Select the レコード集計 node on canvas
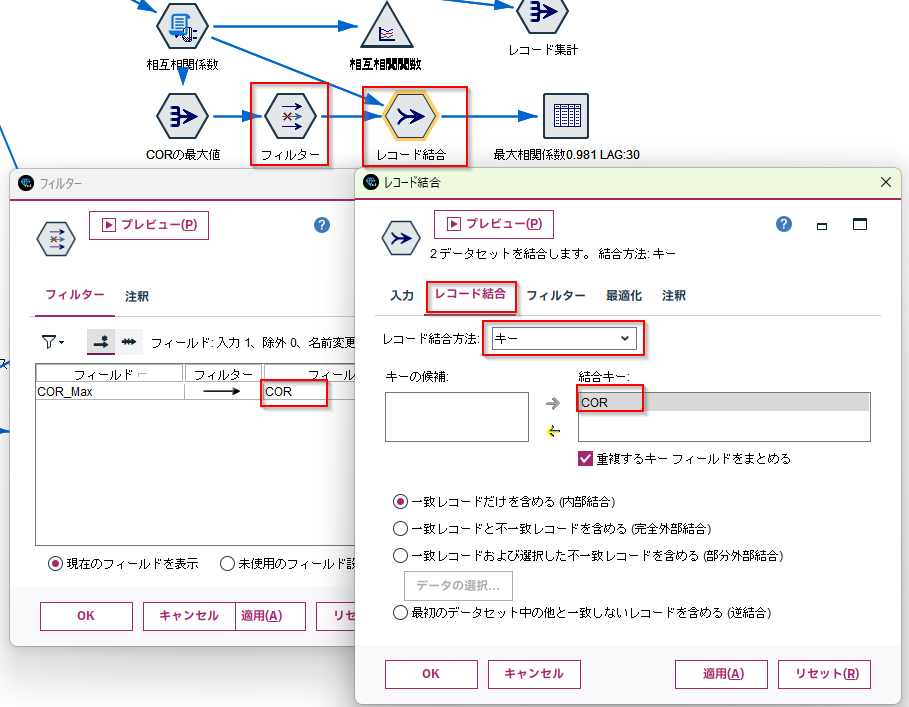Screen dimensions: 909x707 (542, 14)
